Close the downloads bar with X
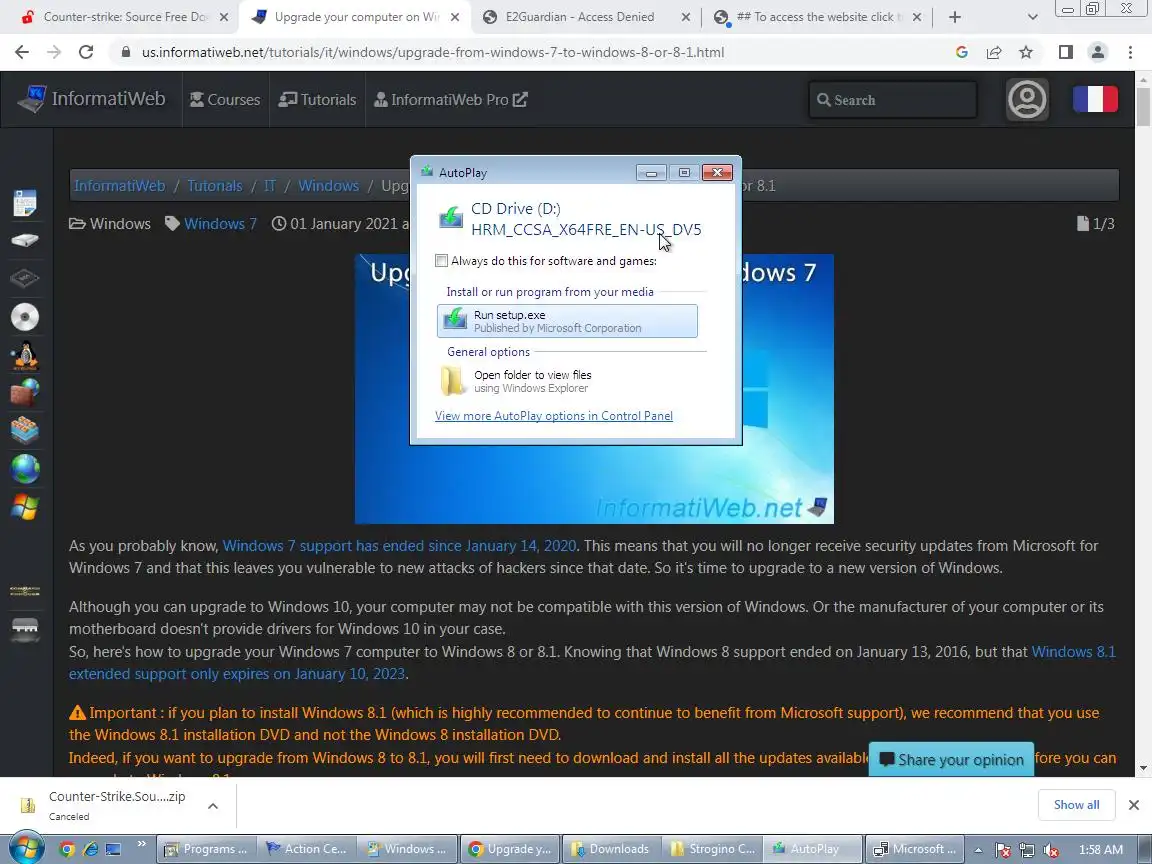Screen dimensions: 1152x864 [x=1134, y=805]
